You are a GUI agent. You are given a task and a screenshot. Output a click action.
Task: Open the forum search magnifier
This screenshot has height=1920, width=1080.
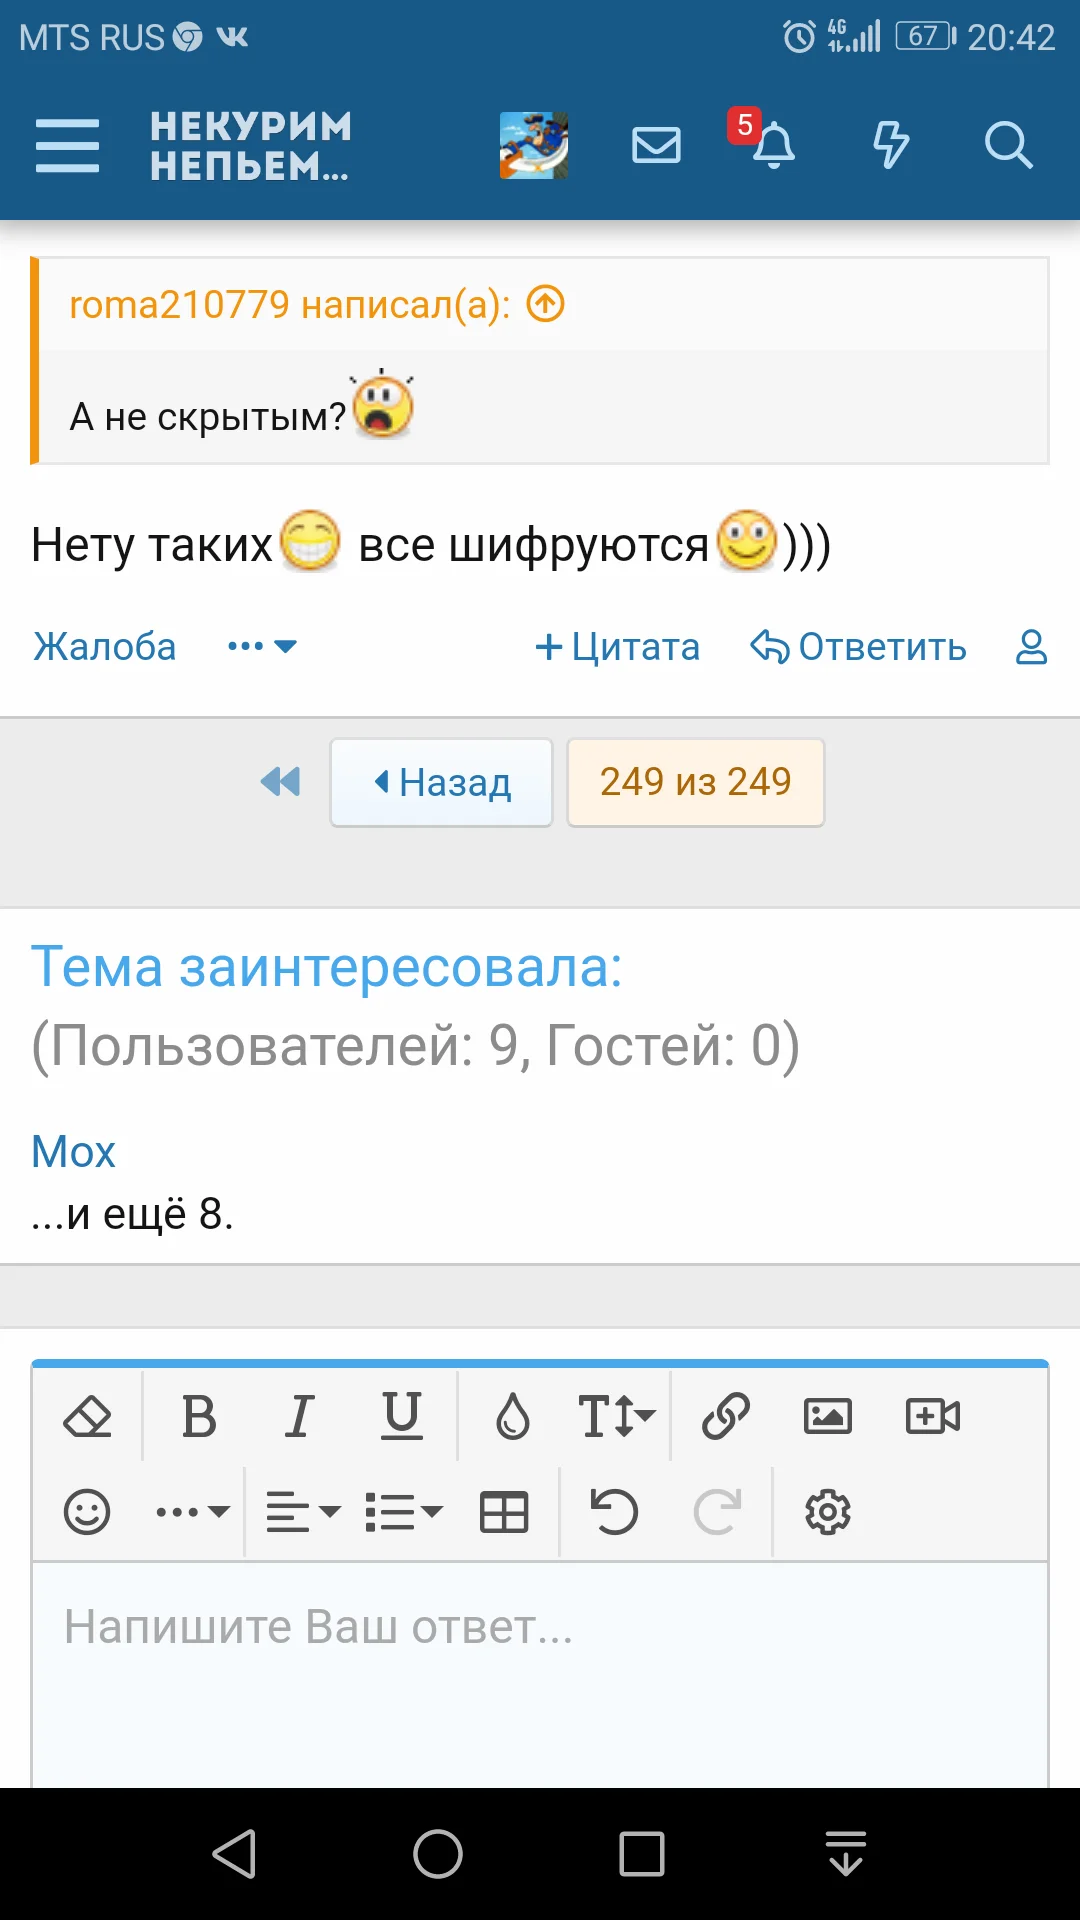1008,146
